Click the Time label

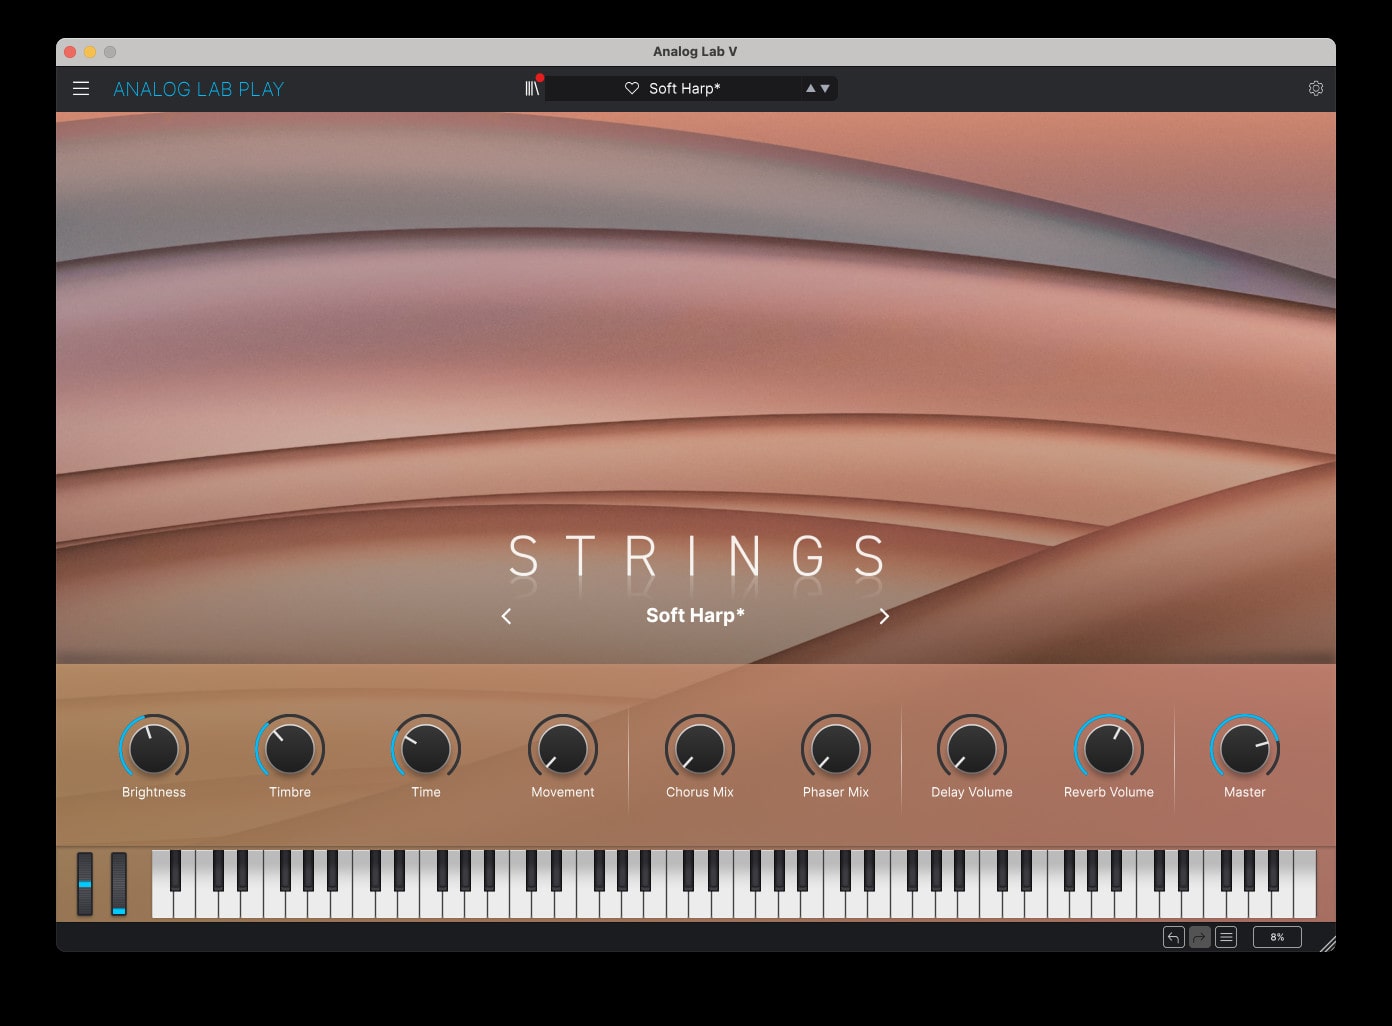426,792
